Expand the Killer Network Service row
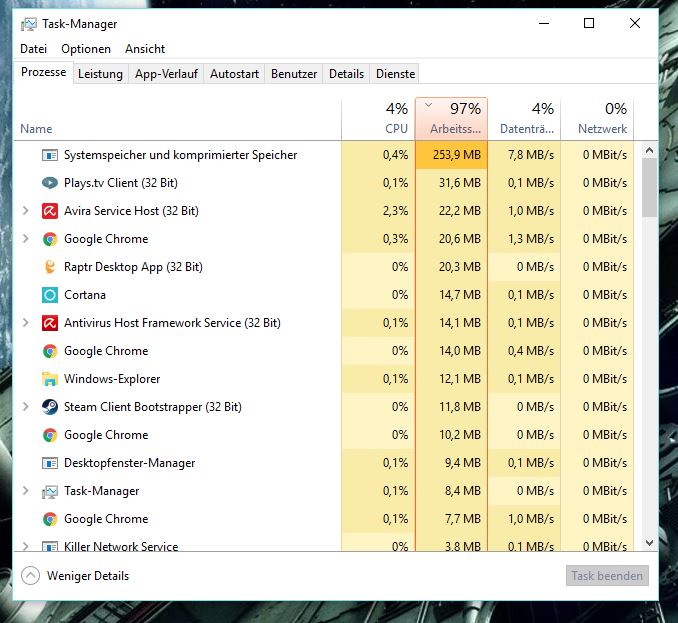 coord(26,546)
